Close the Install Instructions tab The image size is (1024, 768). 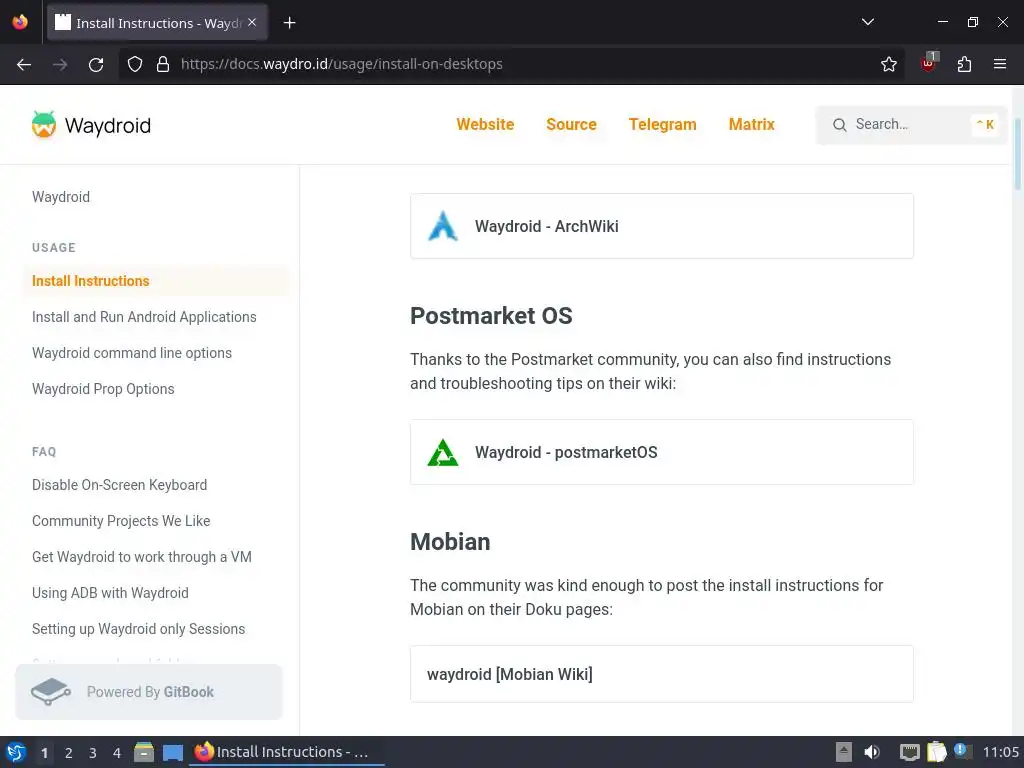click(252, 22)
